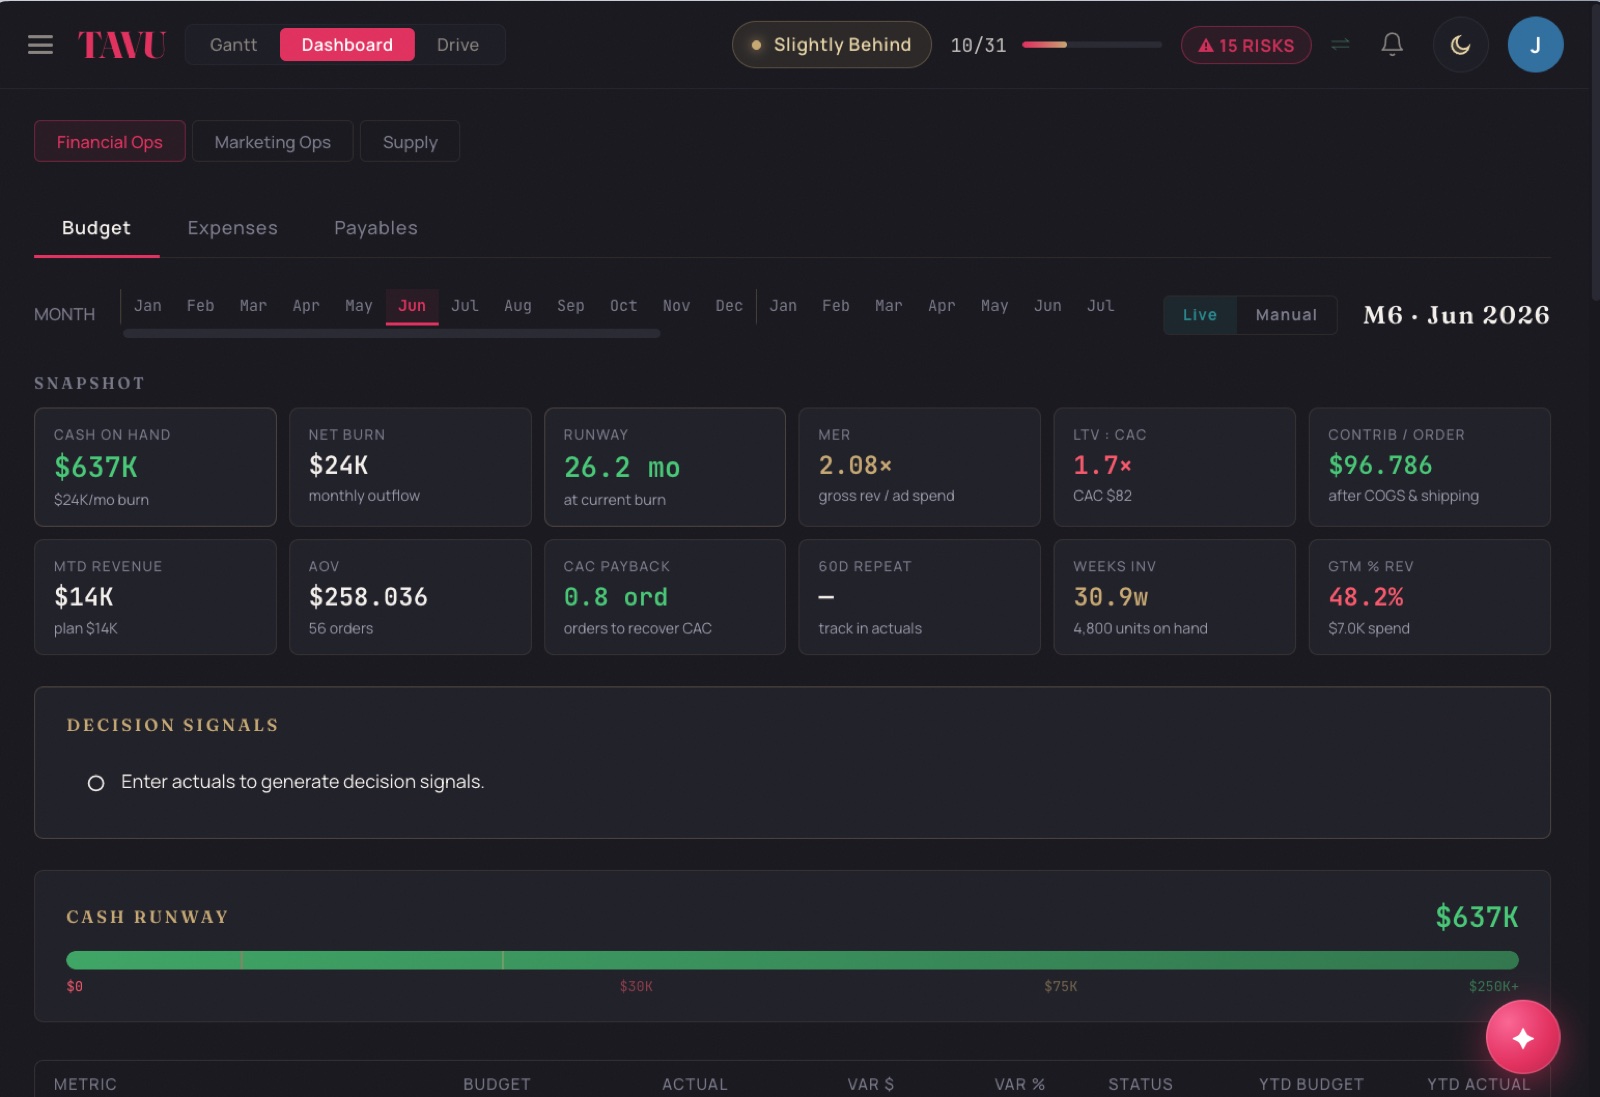Open the LTV : CAC card
Image resolution: width=1600 pixels, height=1097 pixels.
coord(1175,467)
